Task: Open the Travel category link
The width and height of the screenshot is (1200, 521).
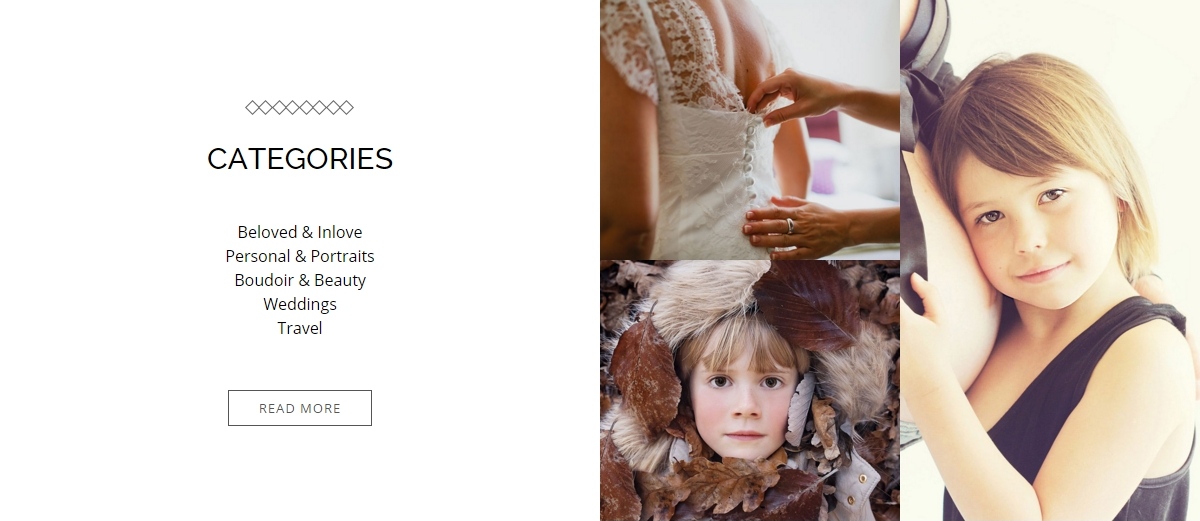Action: [x=300, y=328]
